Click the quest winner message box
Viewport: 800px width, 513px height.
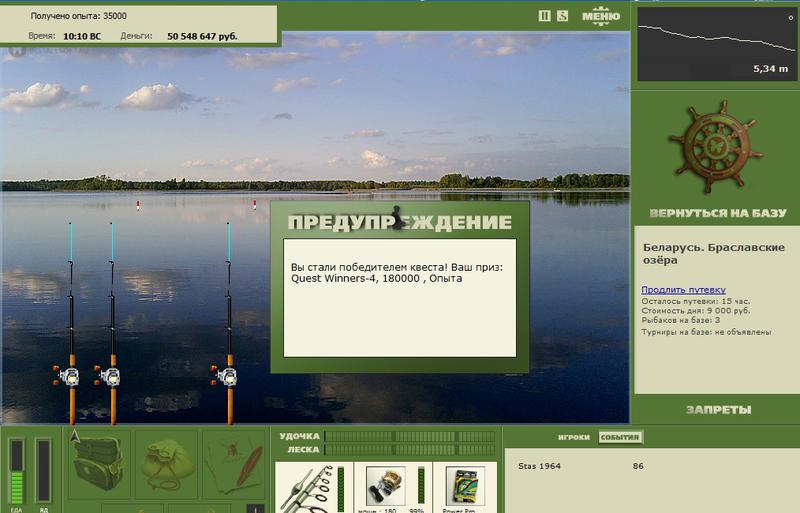[x=399, y=298]
